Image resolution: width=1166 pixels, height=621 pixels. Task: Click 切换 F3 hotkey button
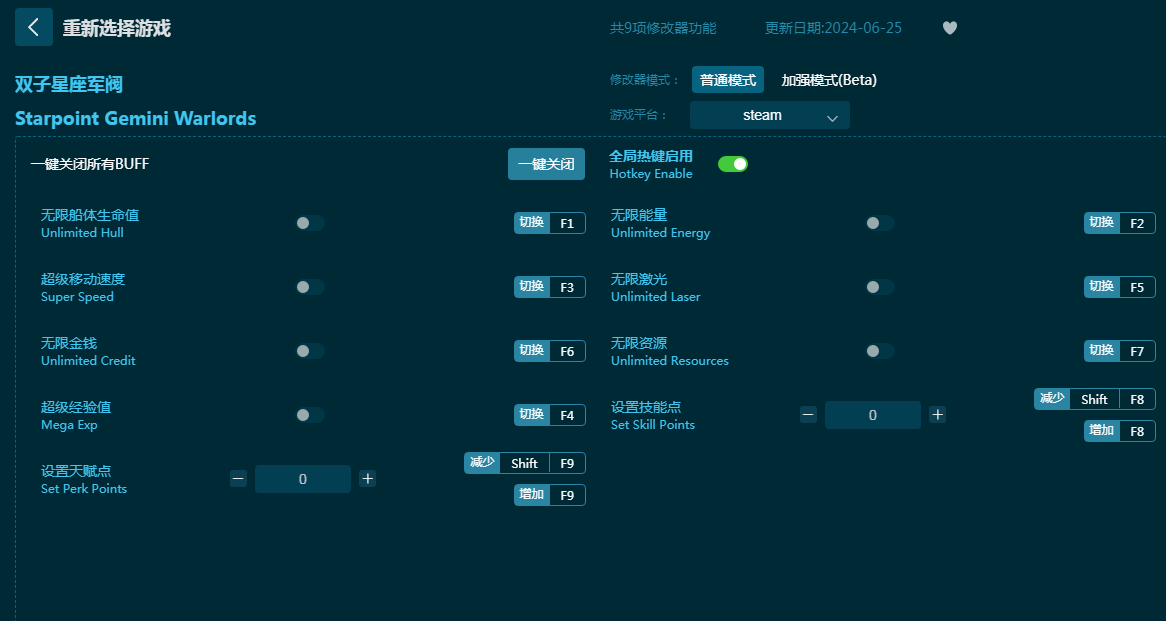550,287
